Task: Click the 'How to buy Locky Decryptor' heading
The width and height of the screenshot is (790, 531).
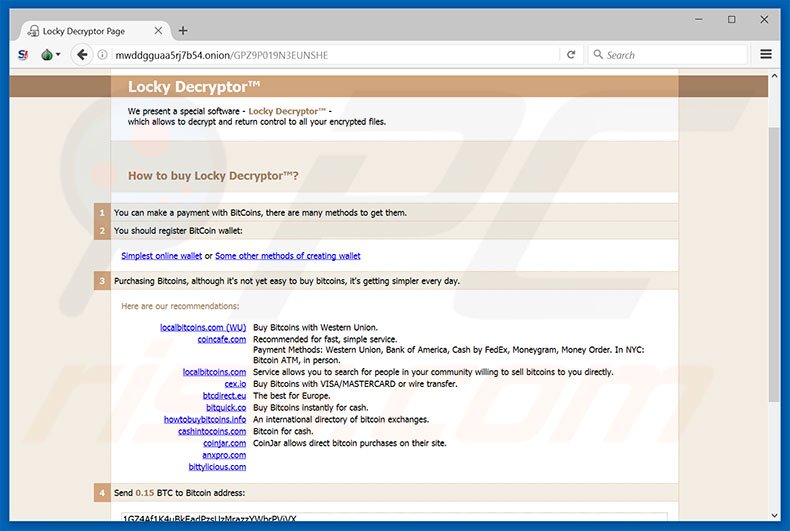Action: (213, 176)
